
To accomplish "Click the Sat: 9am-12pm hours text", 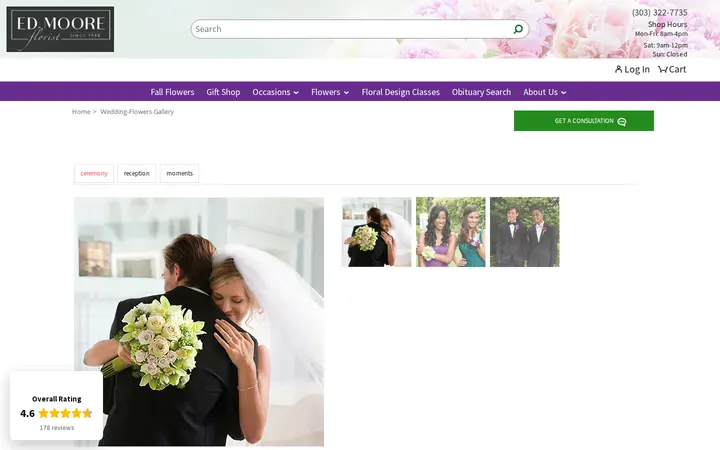I will 665,45.
